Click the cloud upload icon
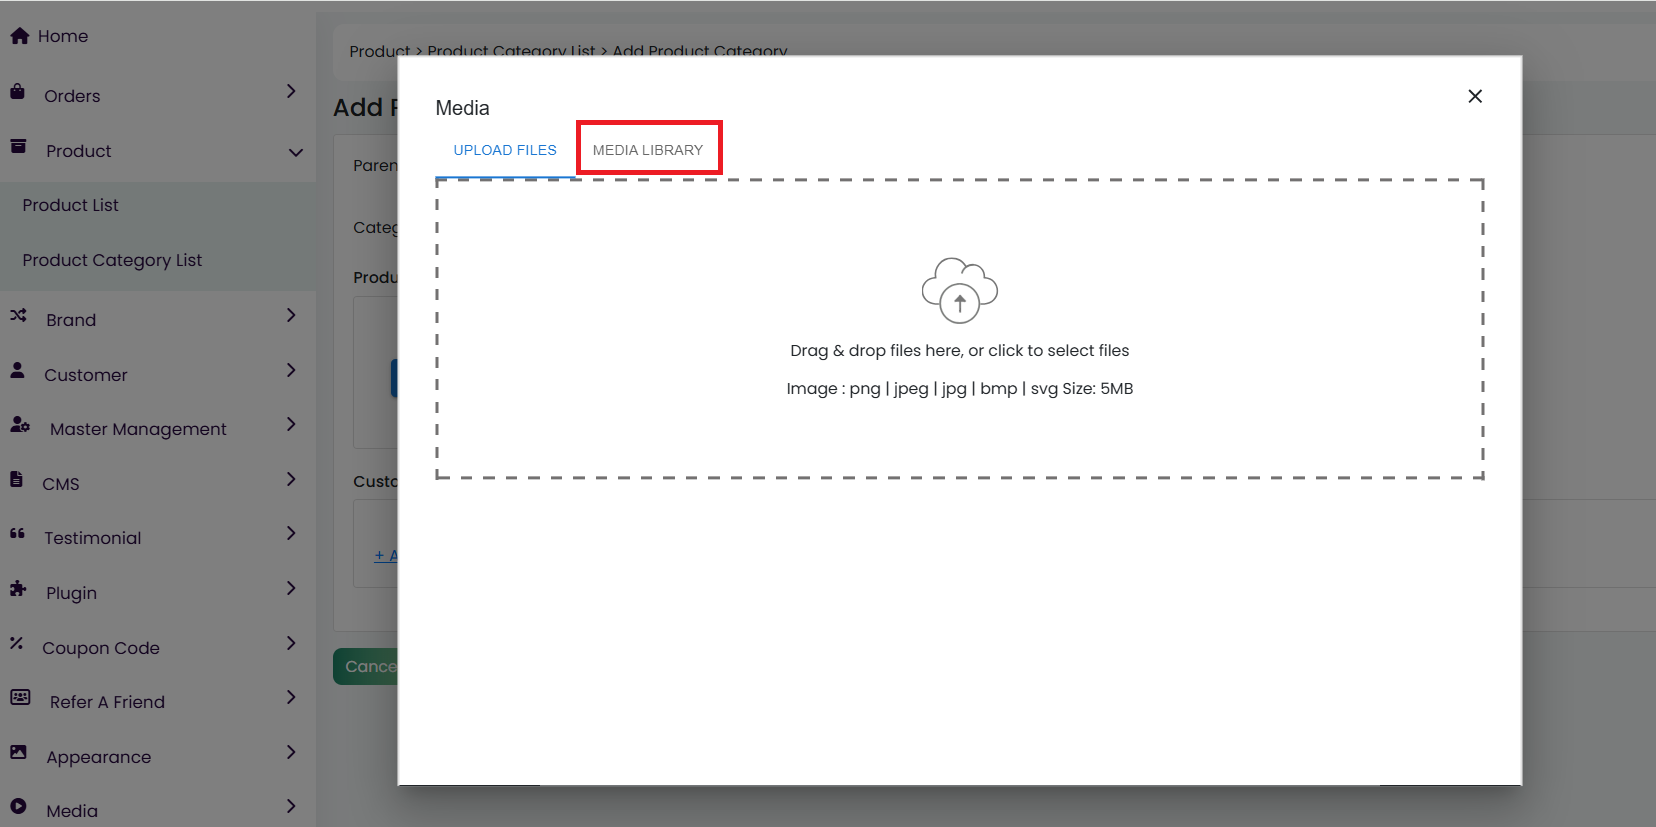Screen dimensions: 1656x827 pos(959,291)
